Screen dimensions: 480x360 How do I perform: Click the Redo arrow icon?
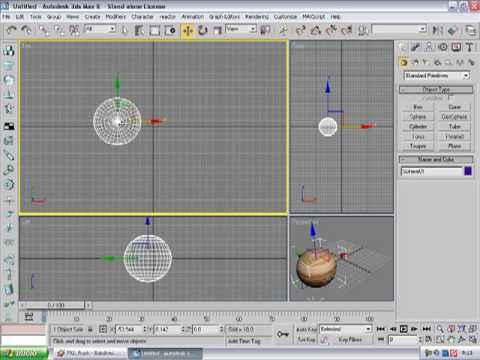(26, 30)
